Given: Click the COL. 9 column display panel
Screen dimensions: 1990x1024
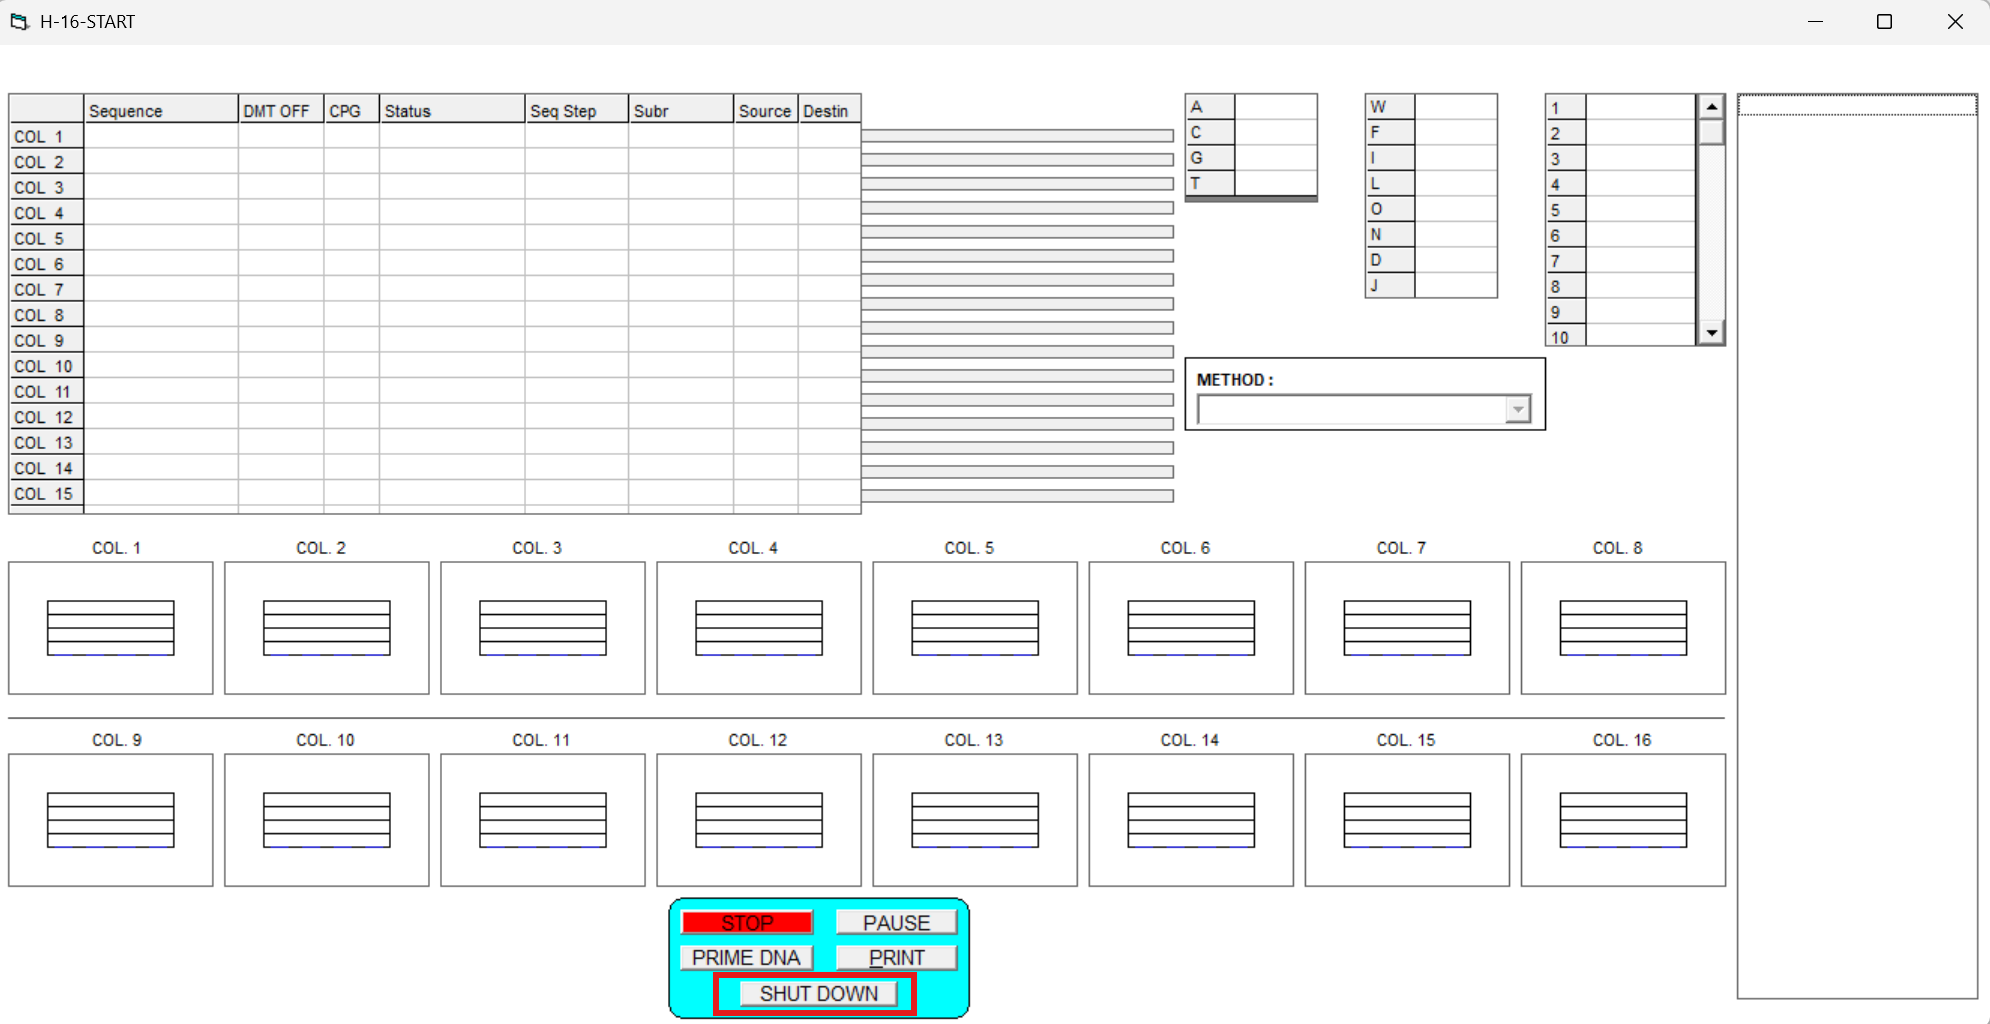Looking at the screenshot, I should (x=111, y=820).
